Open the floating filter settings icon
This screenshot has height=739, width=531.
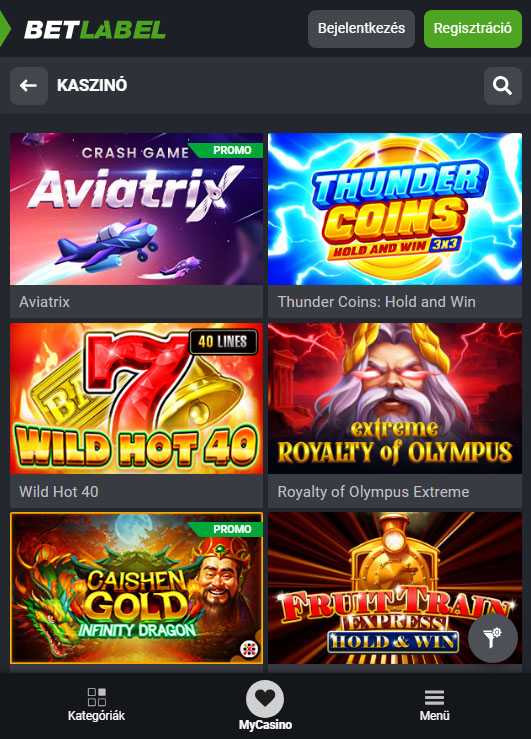click(x=493, y=638)
